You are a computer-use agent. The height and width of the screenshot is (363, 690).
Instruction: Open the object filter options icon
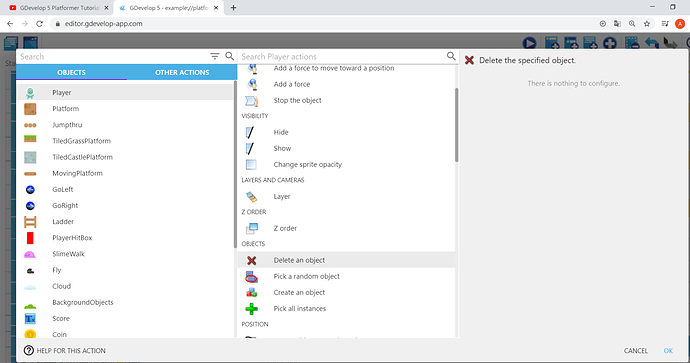214,56
